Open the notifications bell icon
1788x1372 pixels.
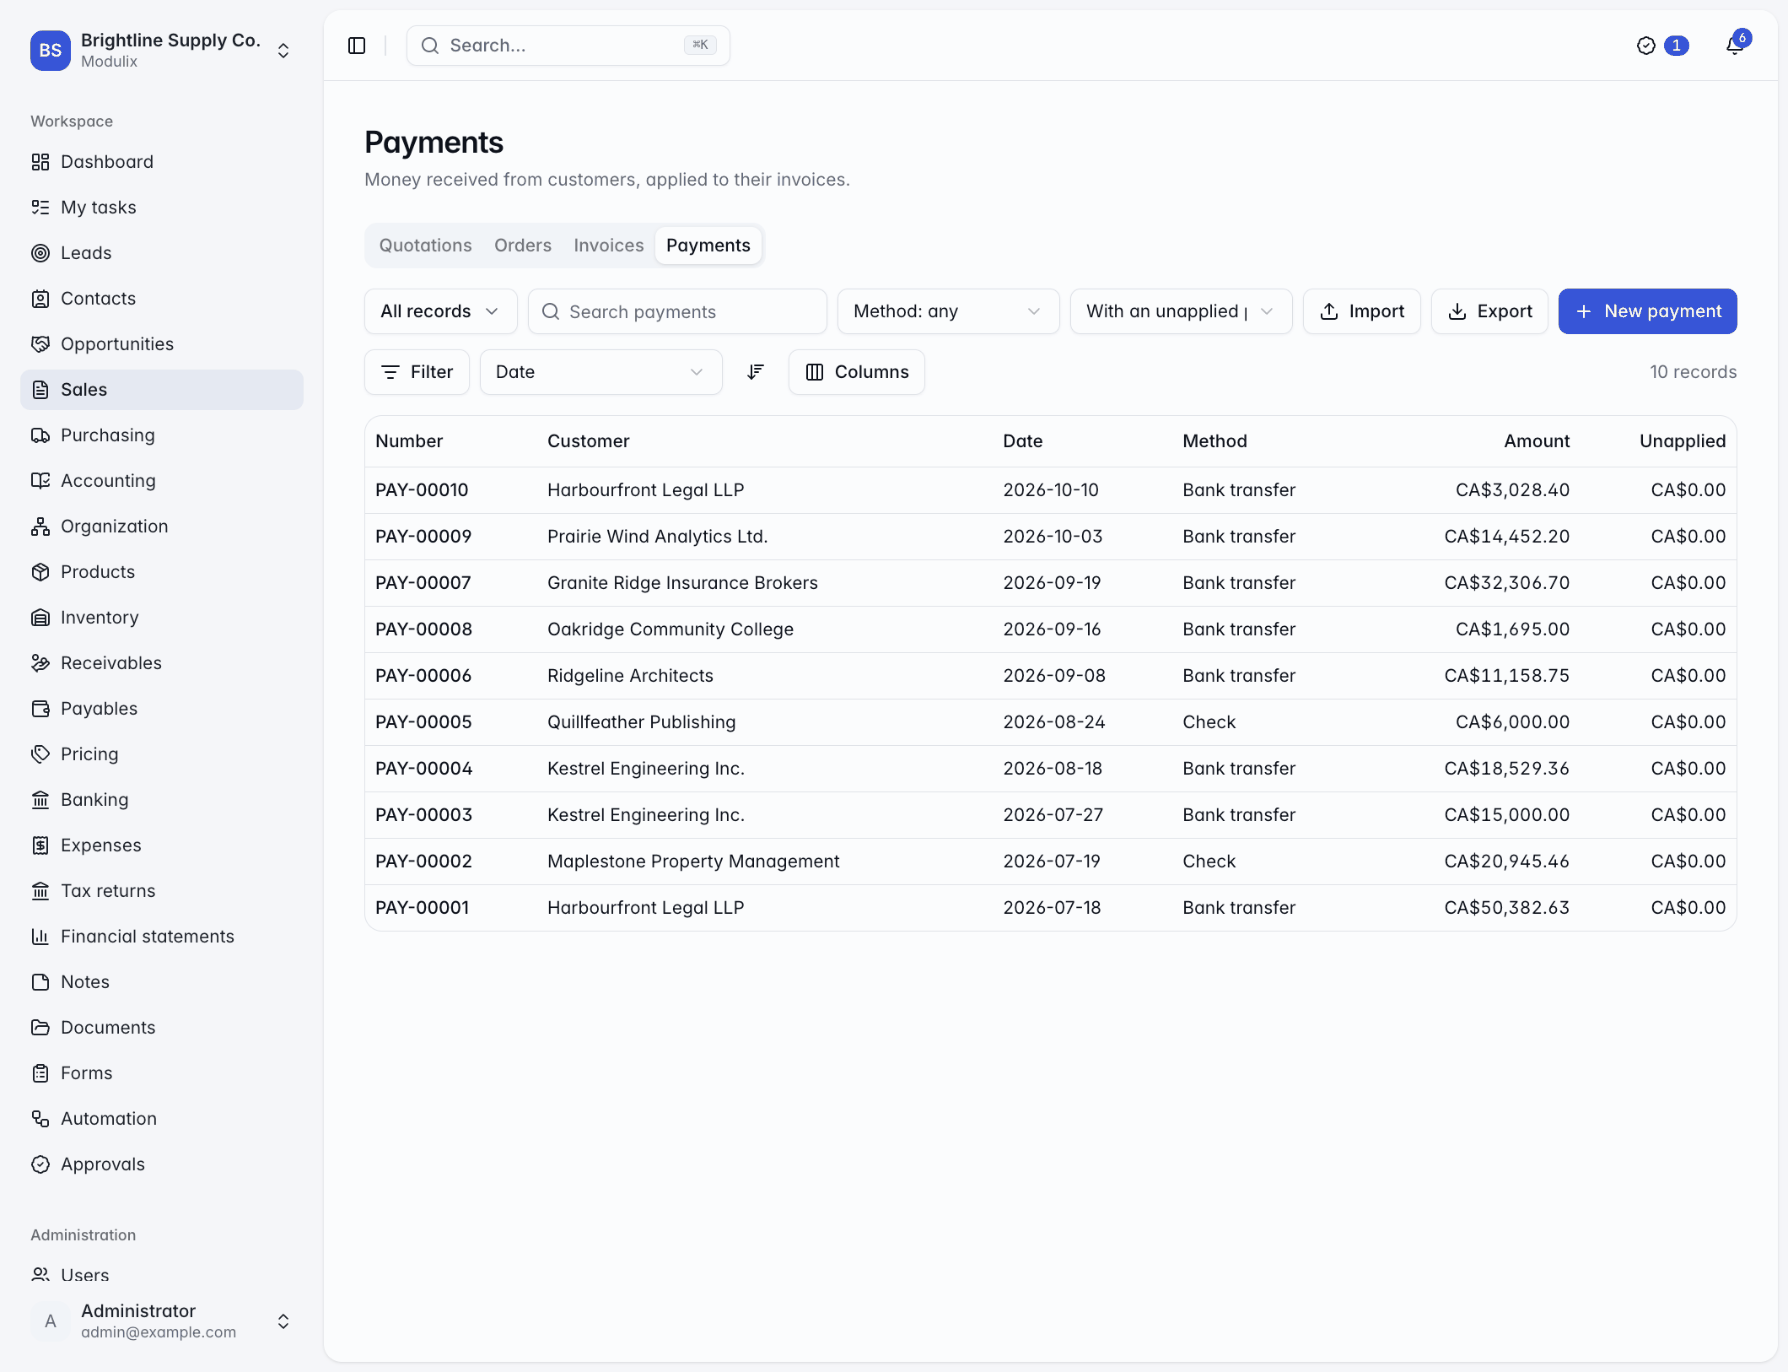click(1735, 45)
